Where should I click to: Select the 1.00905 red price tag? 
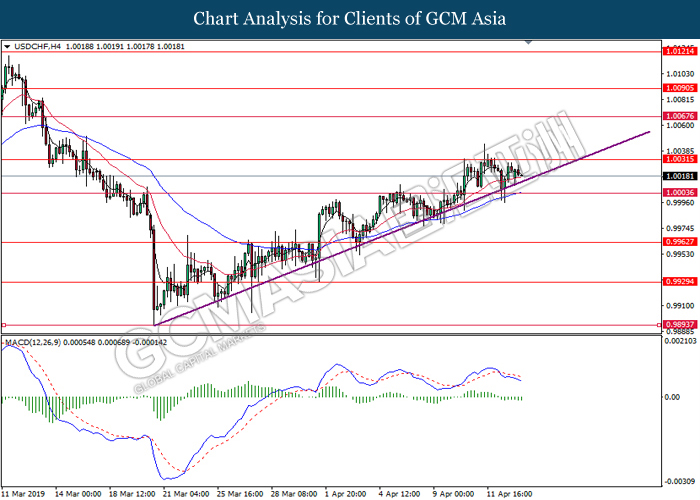point(676,88)
